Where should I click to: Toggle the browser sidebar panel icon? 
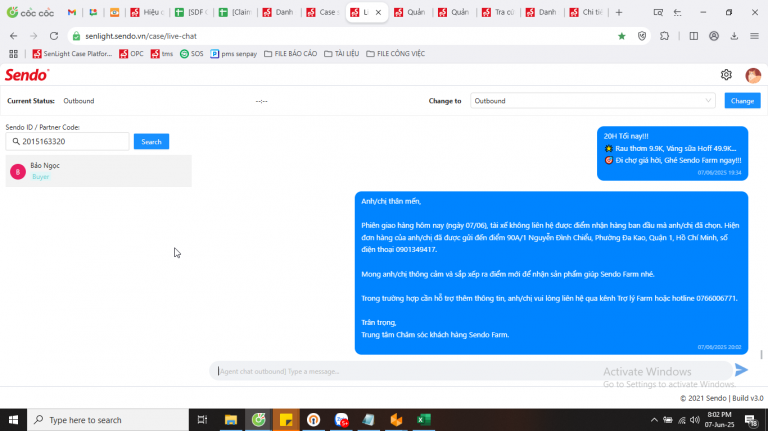694,36
